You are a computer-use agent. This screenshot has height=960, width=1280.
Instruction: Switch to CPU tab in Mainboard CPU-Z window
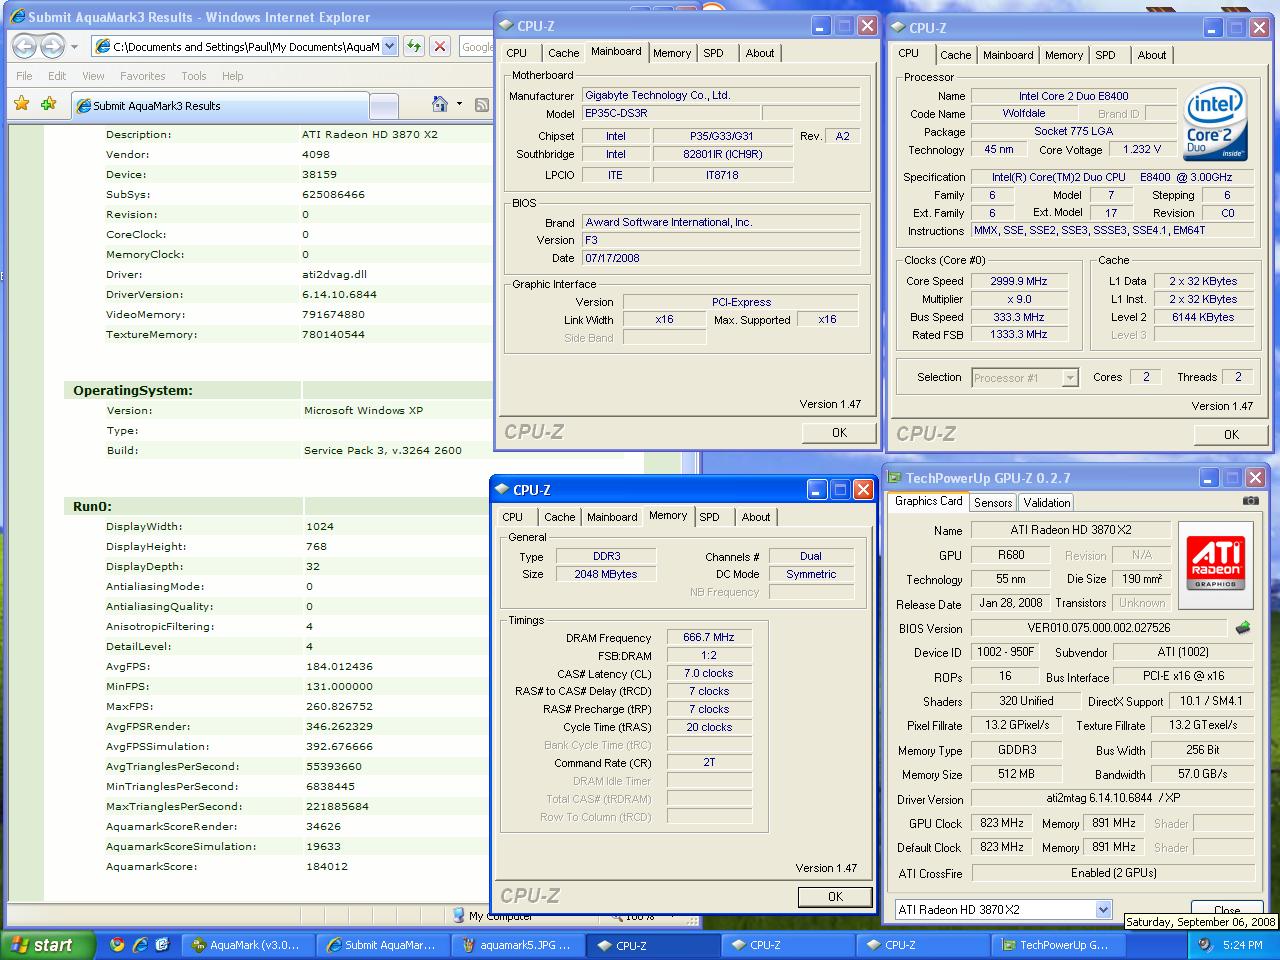pos(517,53)
